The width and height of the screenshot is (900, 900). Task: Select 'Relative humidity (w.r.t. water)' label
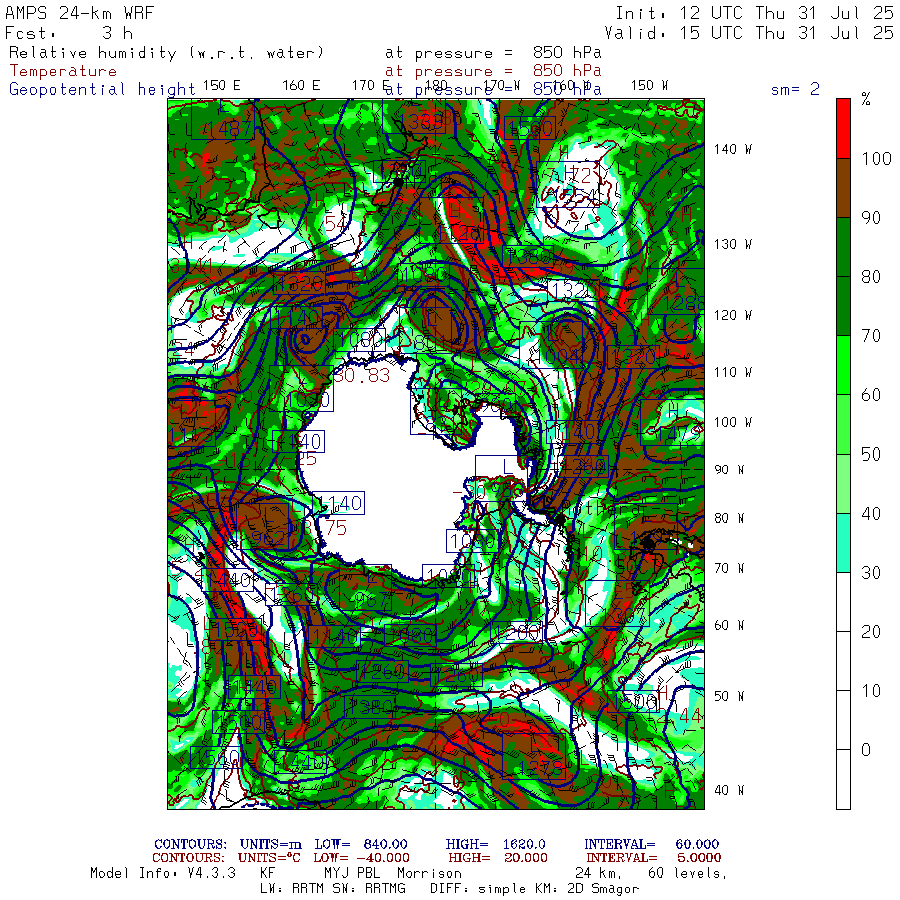pos(166,53)
